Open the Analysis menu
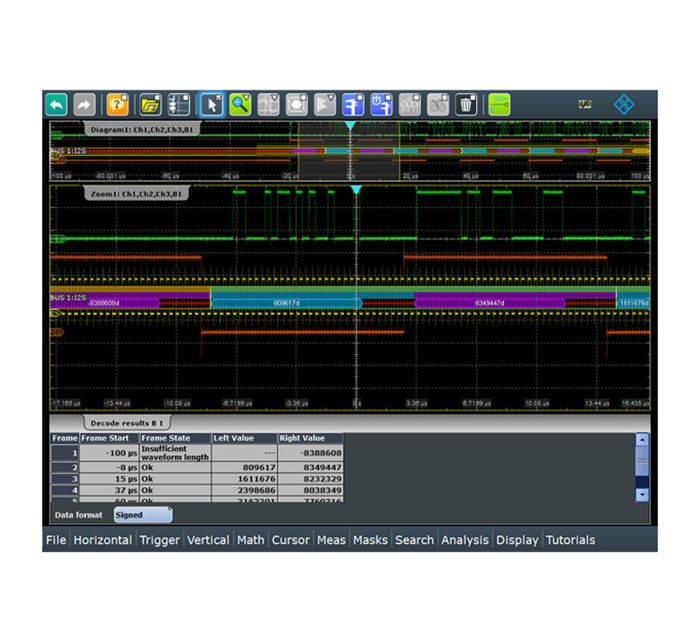 465,540
